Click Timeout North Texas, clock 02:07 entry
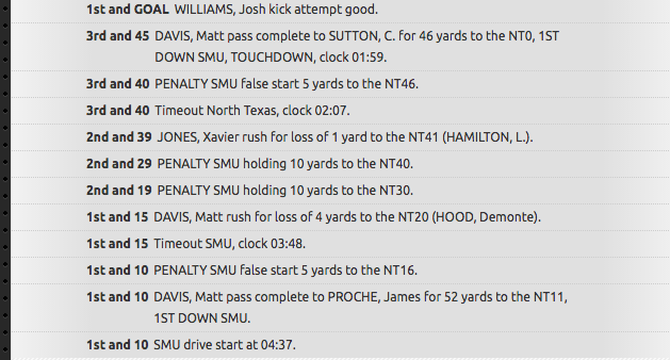 (252, 111)
